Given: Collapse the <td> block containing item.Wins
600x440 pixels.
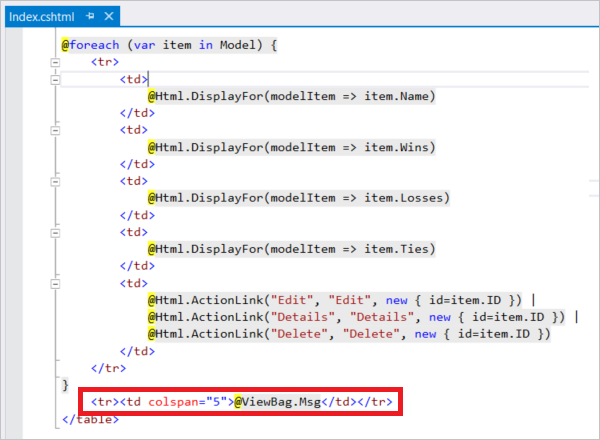Looking at the screenshot, I should point(55,130).
